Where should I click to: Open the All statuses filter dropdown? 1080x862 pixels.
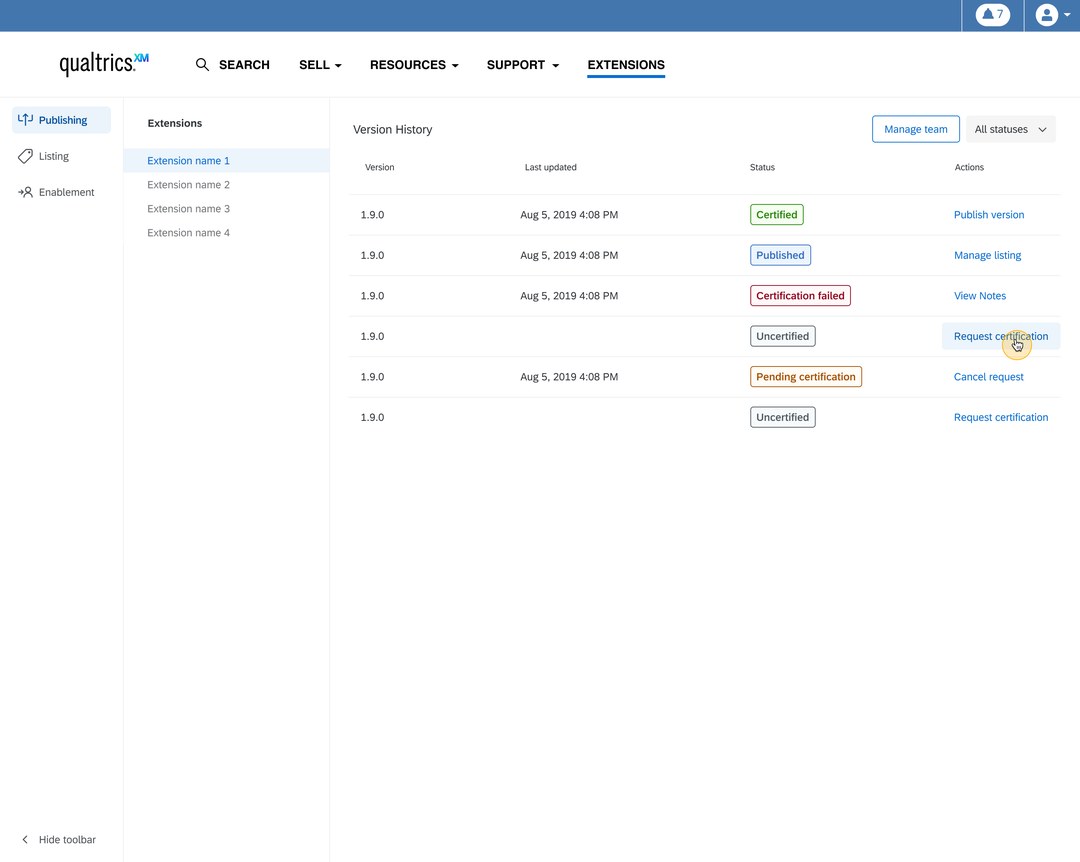pos(1010,130)
